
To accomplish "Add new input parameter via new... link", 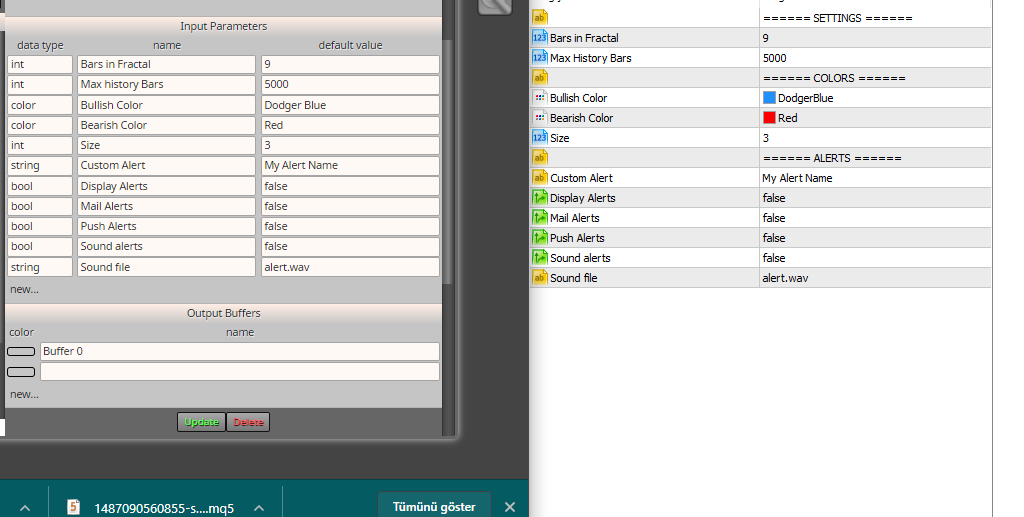I will coord(24,289).
